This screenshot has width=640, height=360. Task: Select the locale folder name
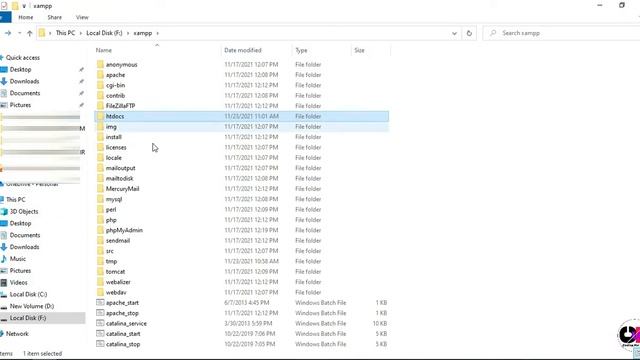(113, 158)
